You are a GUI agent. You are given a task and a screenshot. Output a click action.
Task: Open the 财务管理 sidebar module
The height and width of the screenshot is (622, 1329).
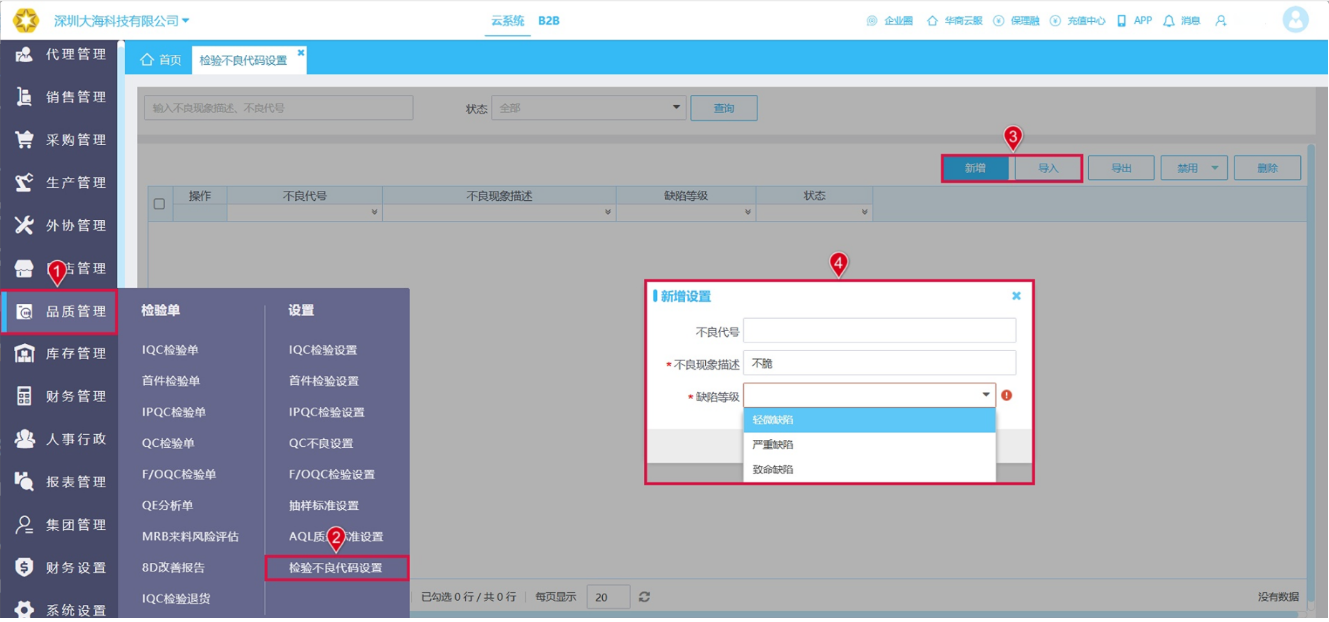(x=60, y=397)
